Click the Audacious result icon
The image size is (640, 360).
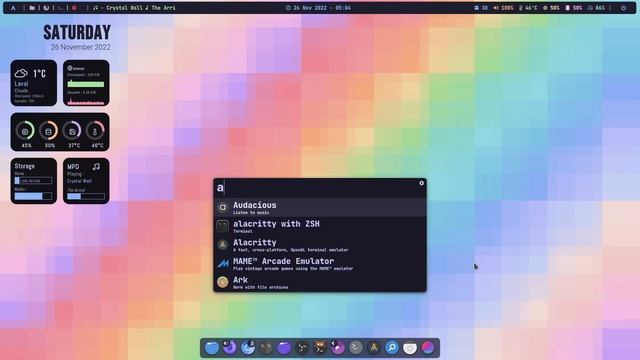(222, 207)
